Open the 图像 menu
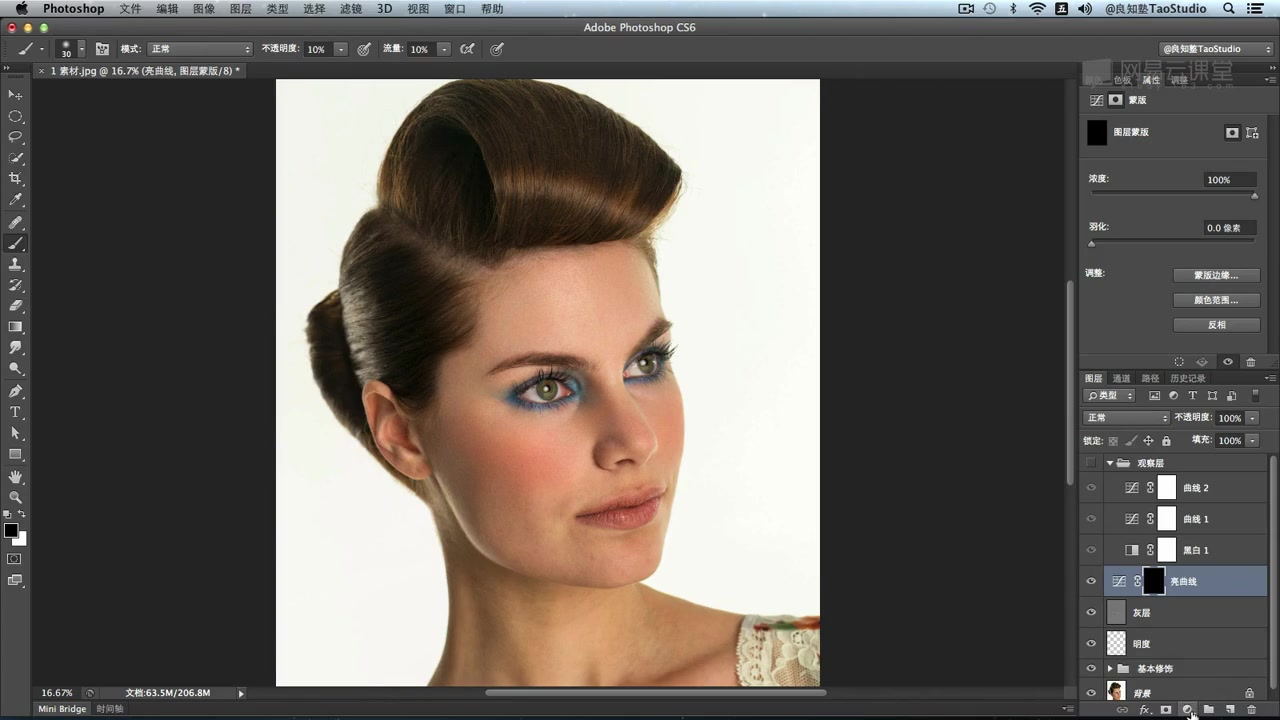1280x720 pixels. coord(204,9)
